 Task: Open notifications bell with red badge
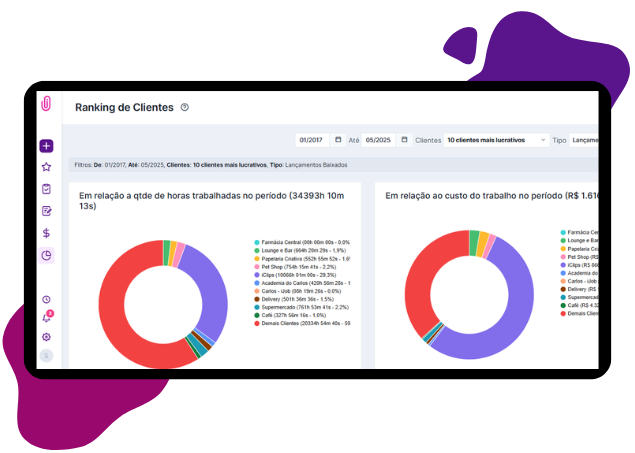46,318
